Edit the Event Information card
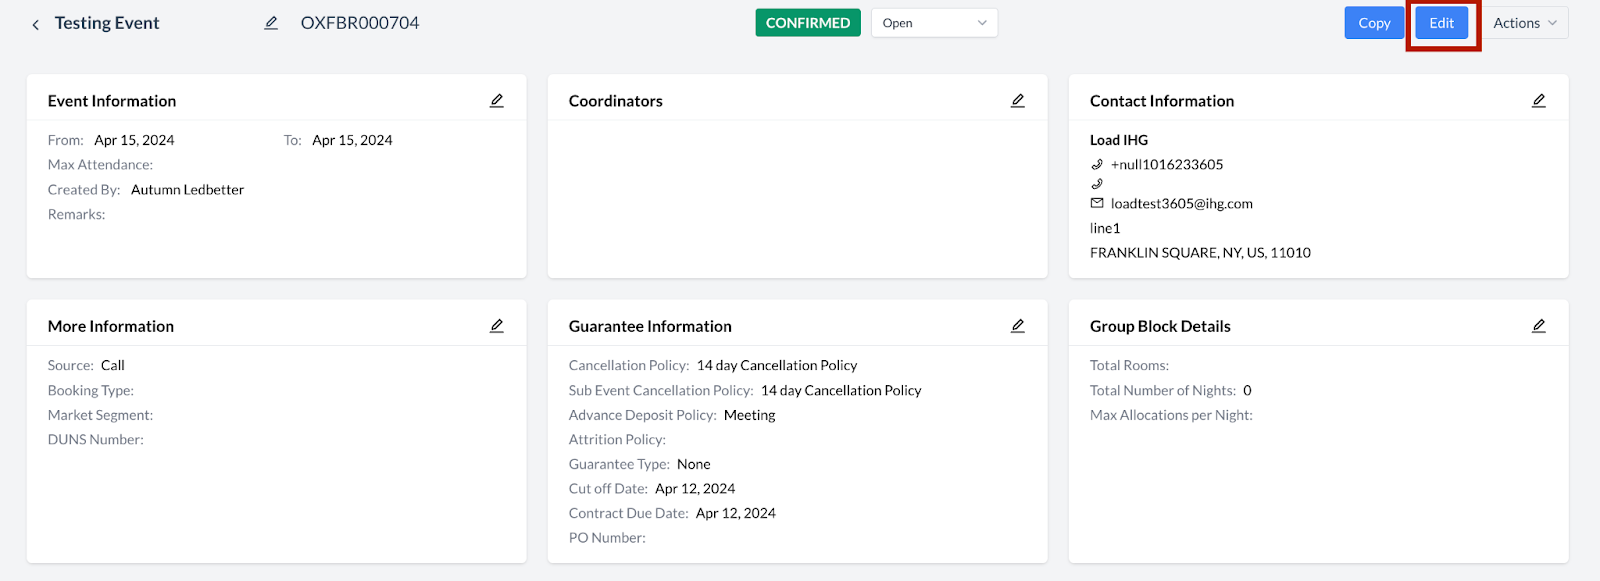 click(497, 101)
